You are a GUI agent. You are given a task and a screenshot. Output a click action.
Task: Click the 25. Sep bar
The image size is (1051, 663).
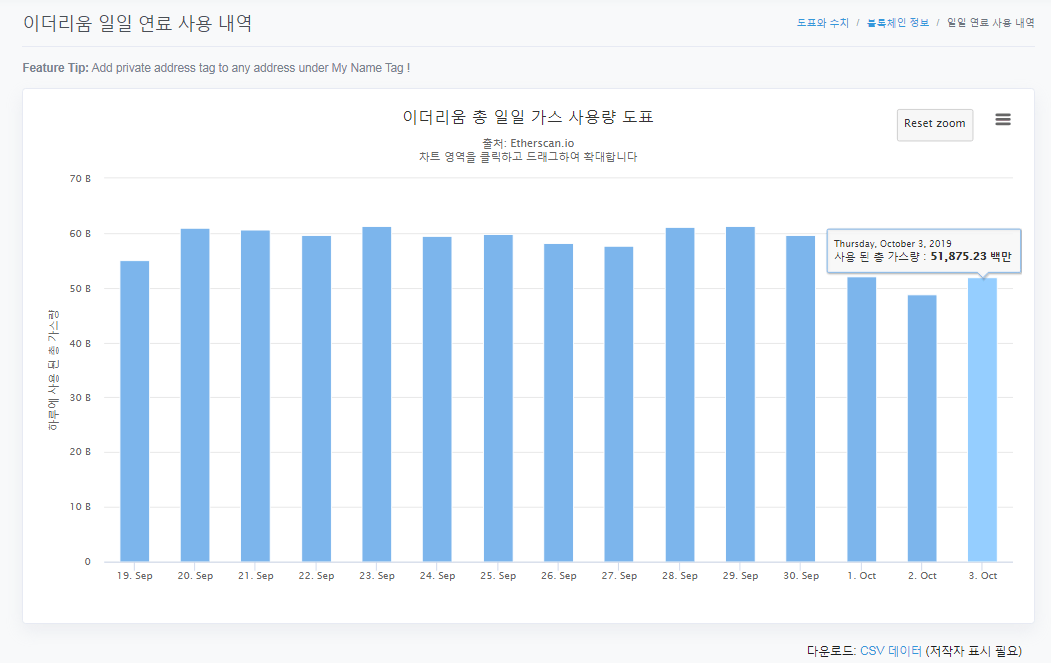(x=498, y=398)
